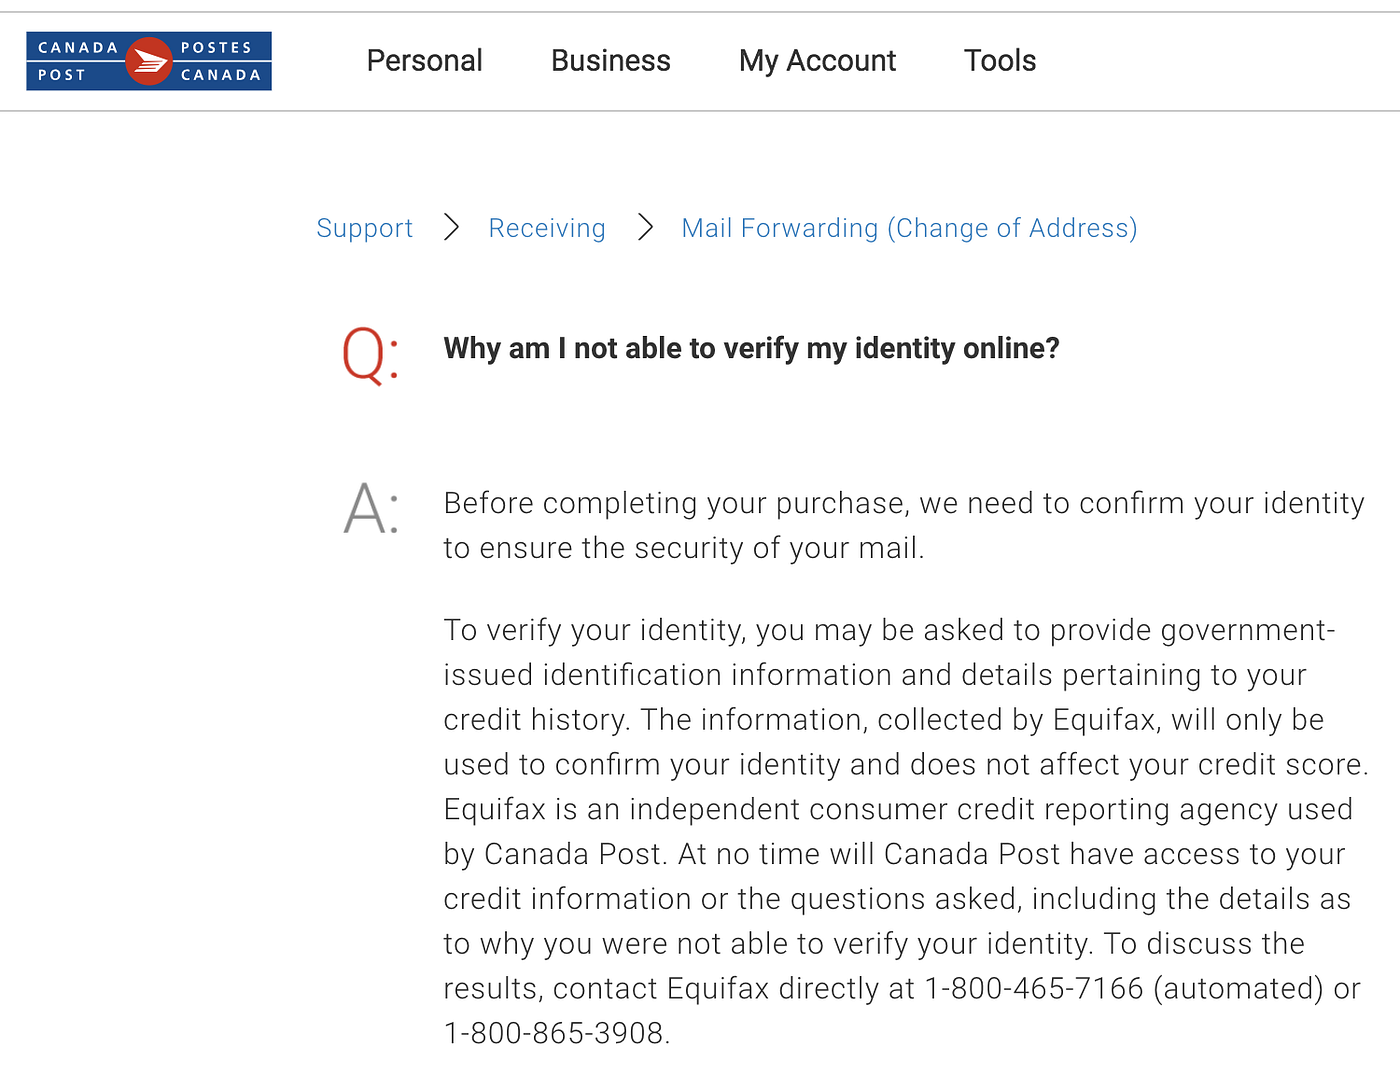The width and height of the screenshot is (1400, 1073).
Task: Click the chevron after the Receiving breadcrumb
Action: coord(645,228)
